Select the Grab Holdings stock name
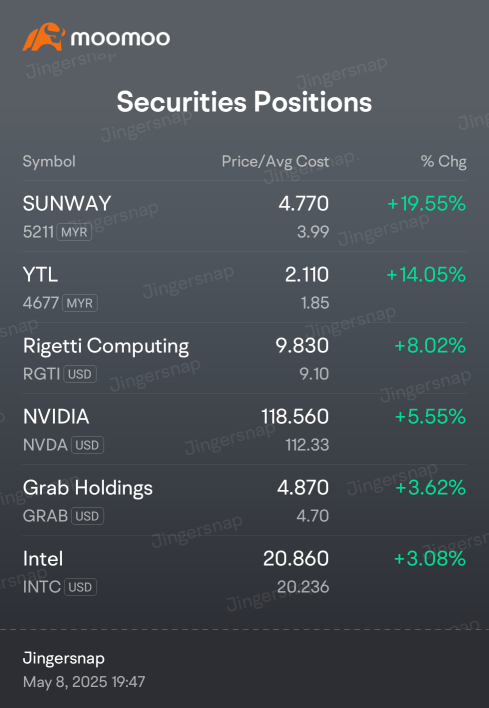Image resolution: width=489 pixels, height=708 pixels. coord(88,488)
